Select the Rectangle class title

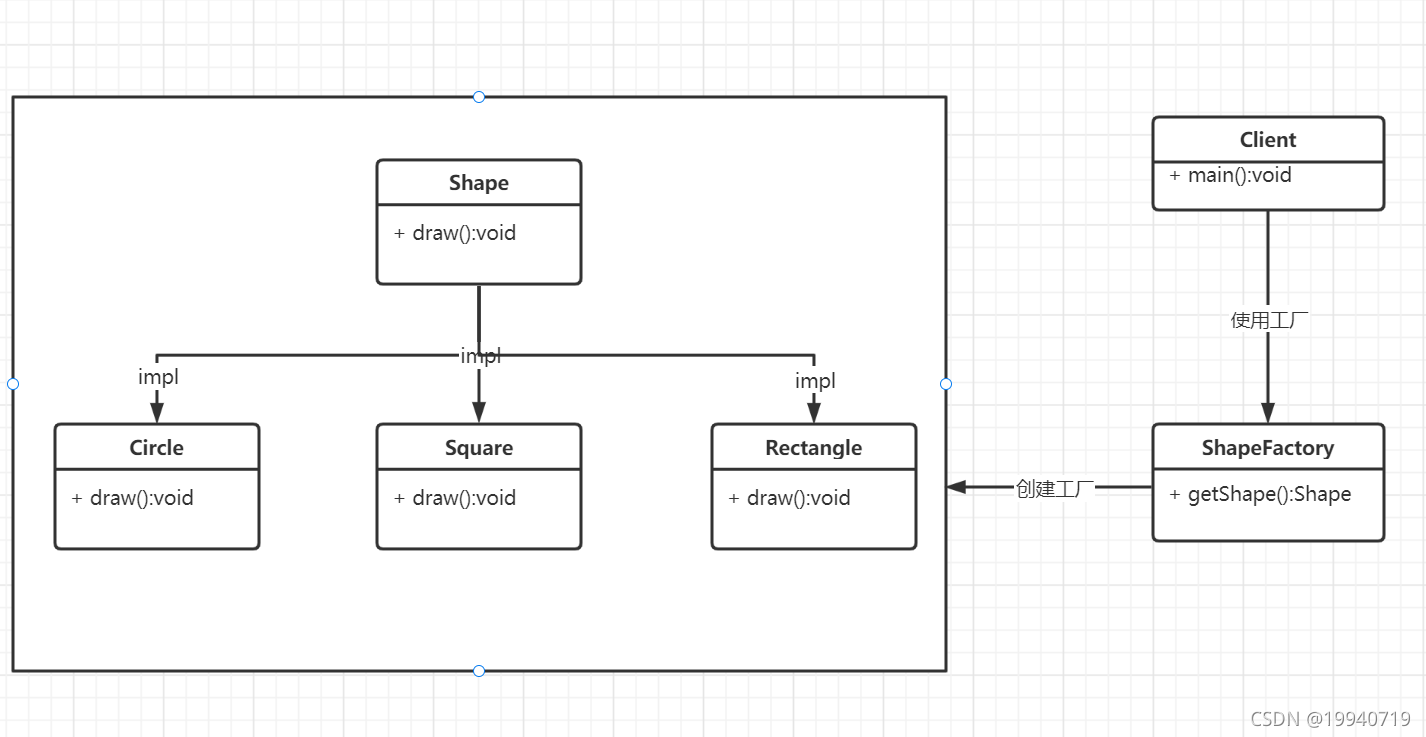coord(814,447)
